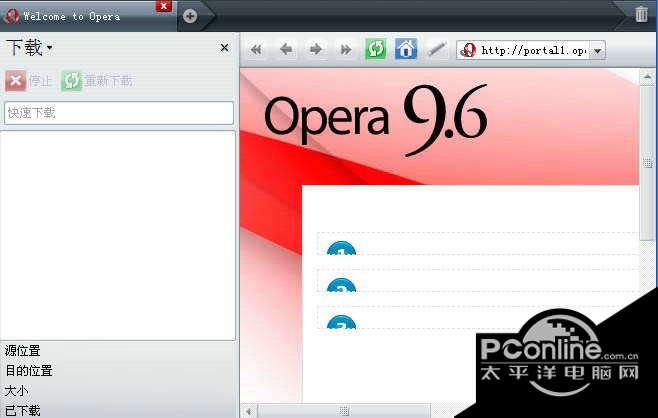The width and height of the screenshot is (658, 418).
Task: Click the Opera icon in address bar
Action: tap(468, 50)
